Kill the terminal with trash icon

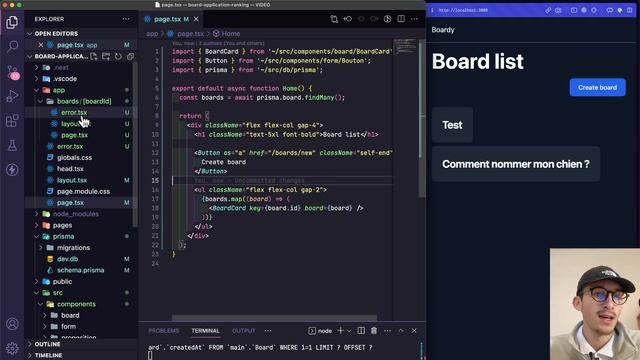click(x=374, y=331)
